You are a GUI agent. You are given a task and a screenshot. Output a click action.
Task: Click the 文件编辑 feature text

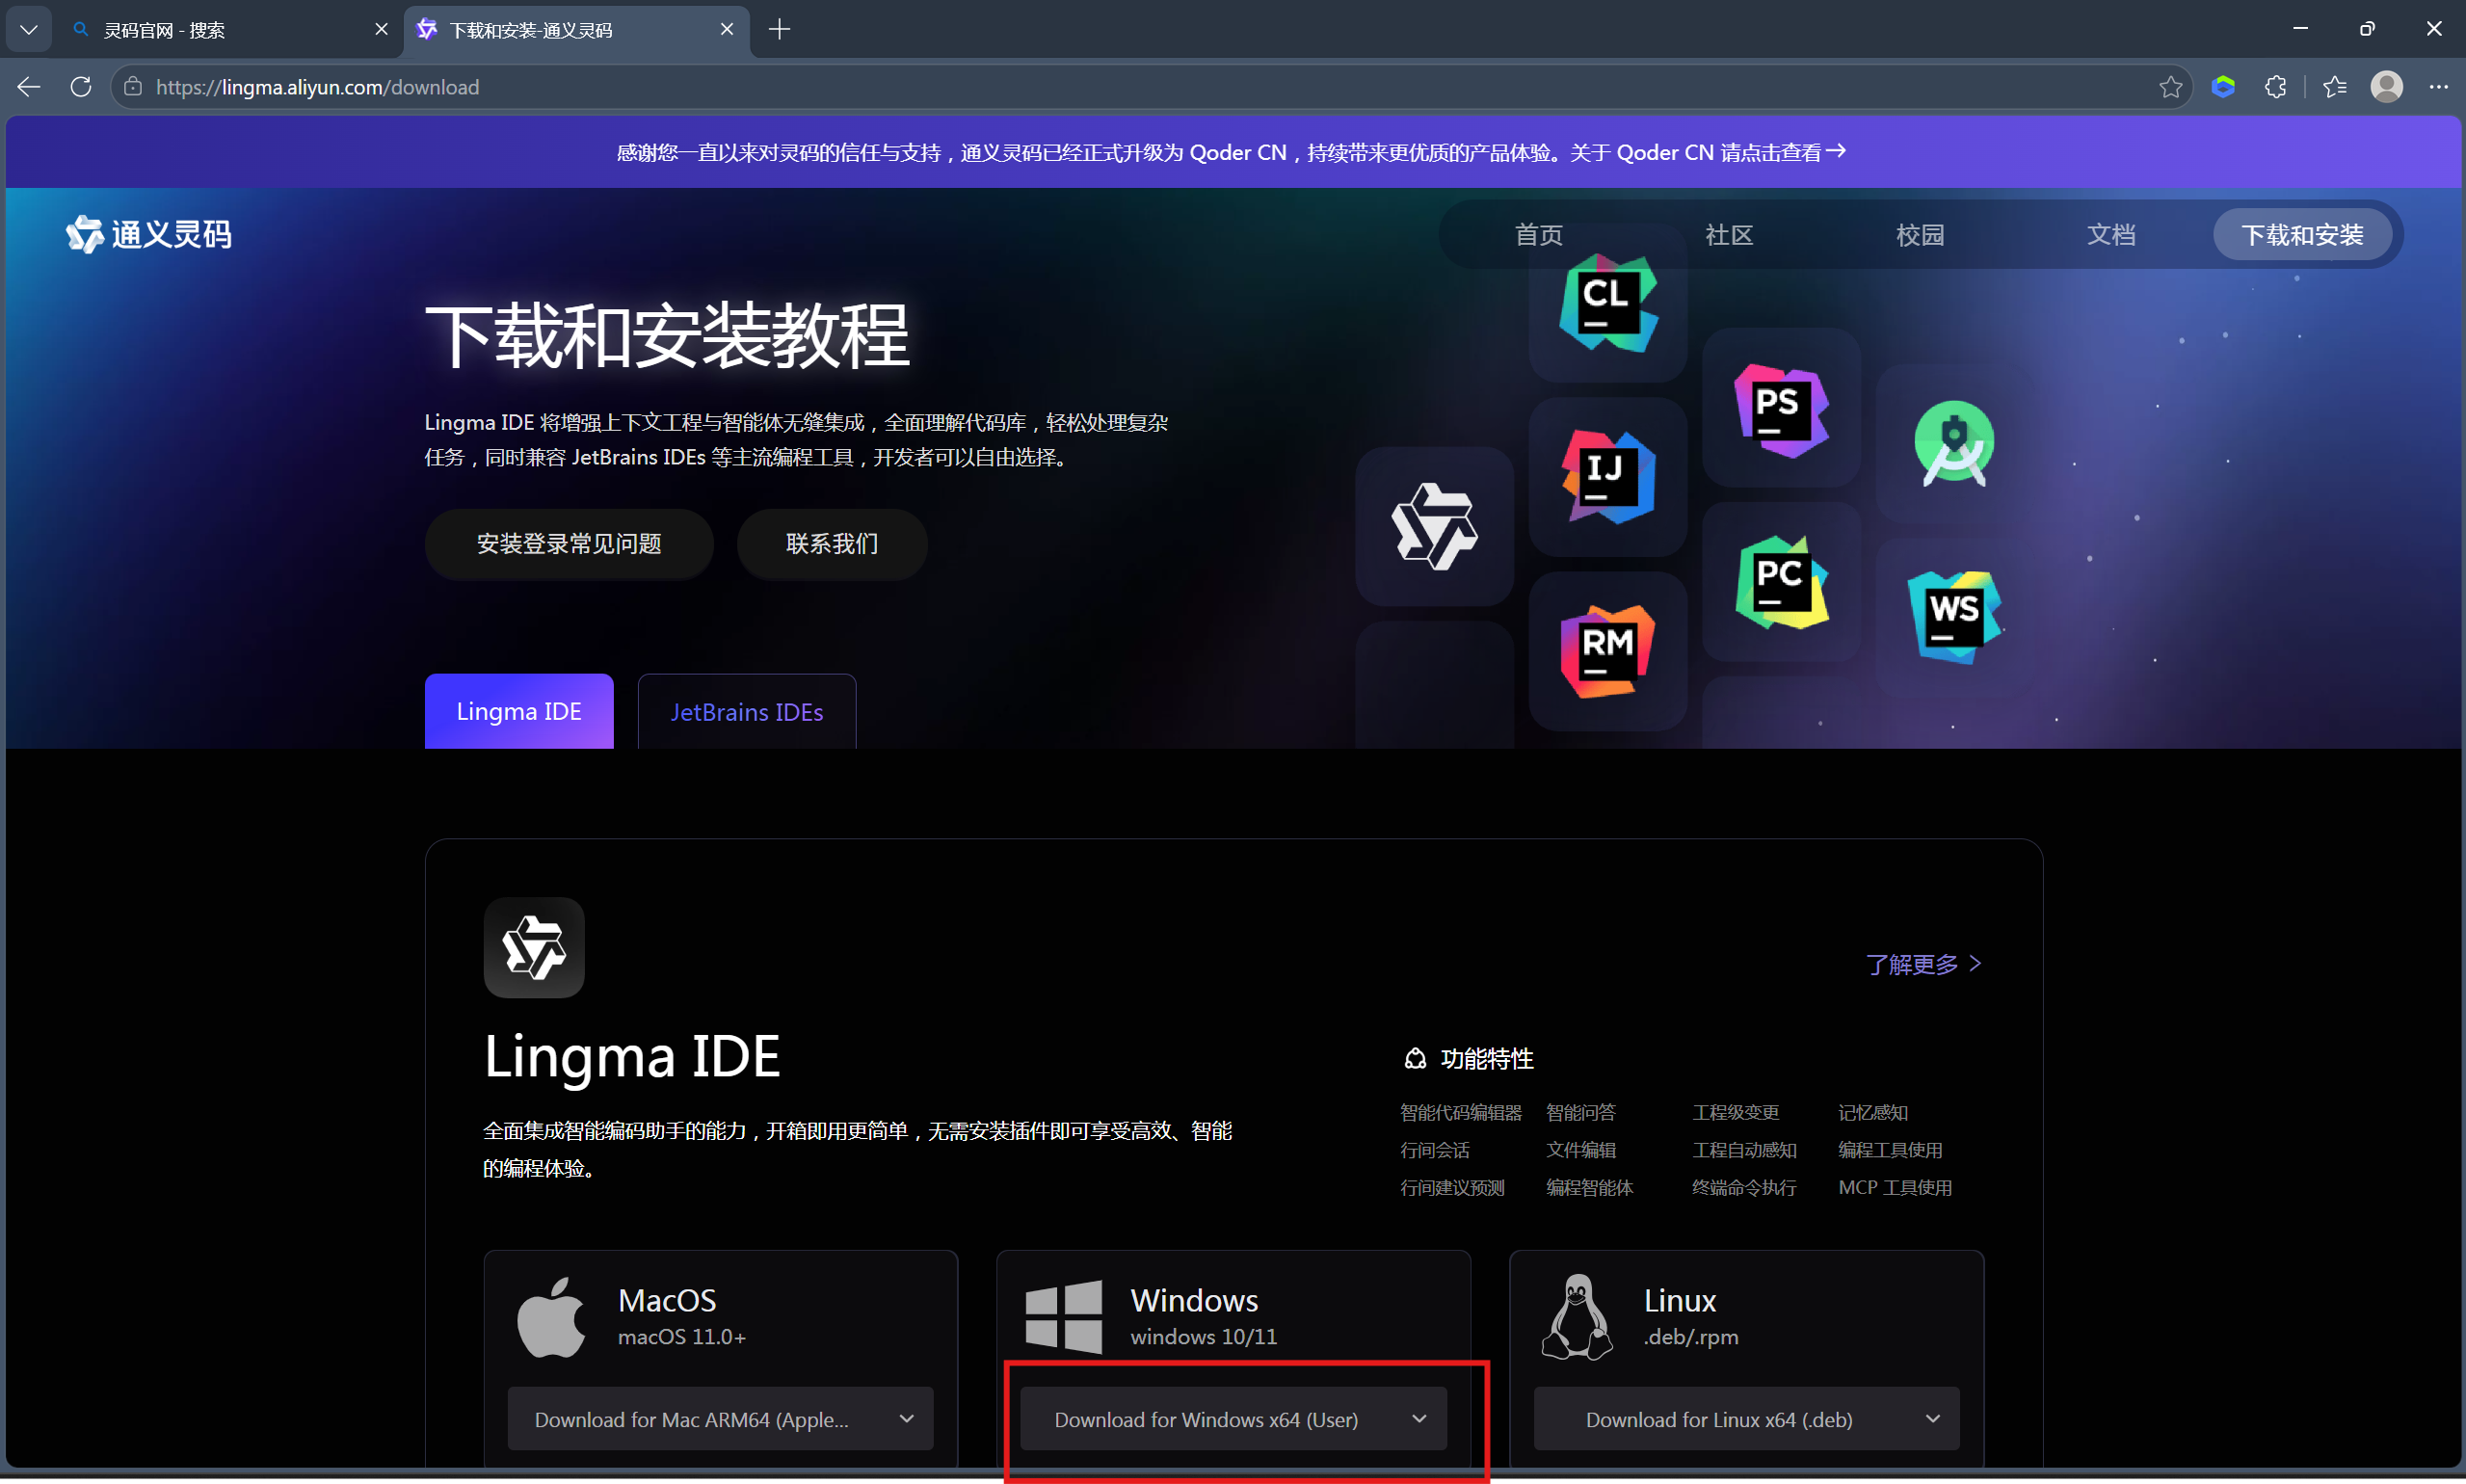[1580, 1150]
